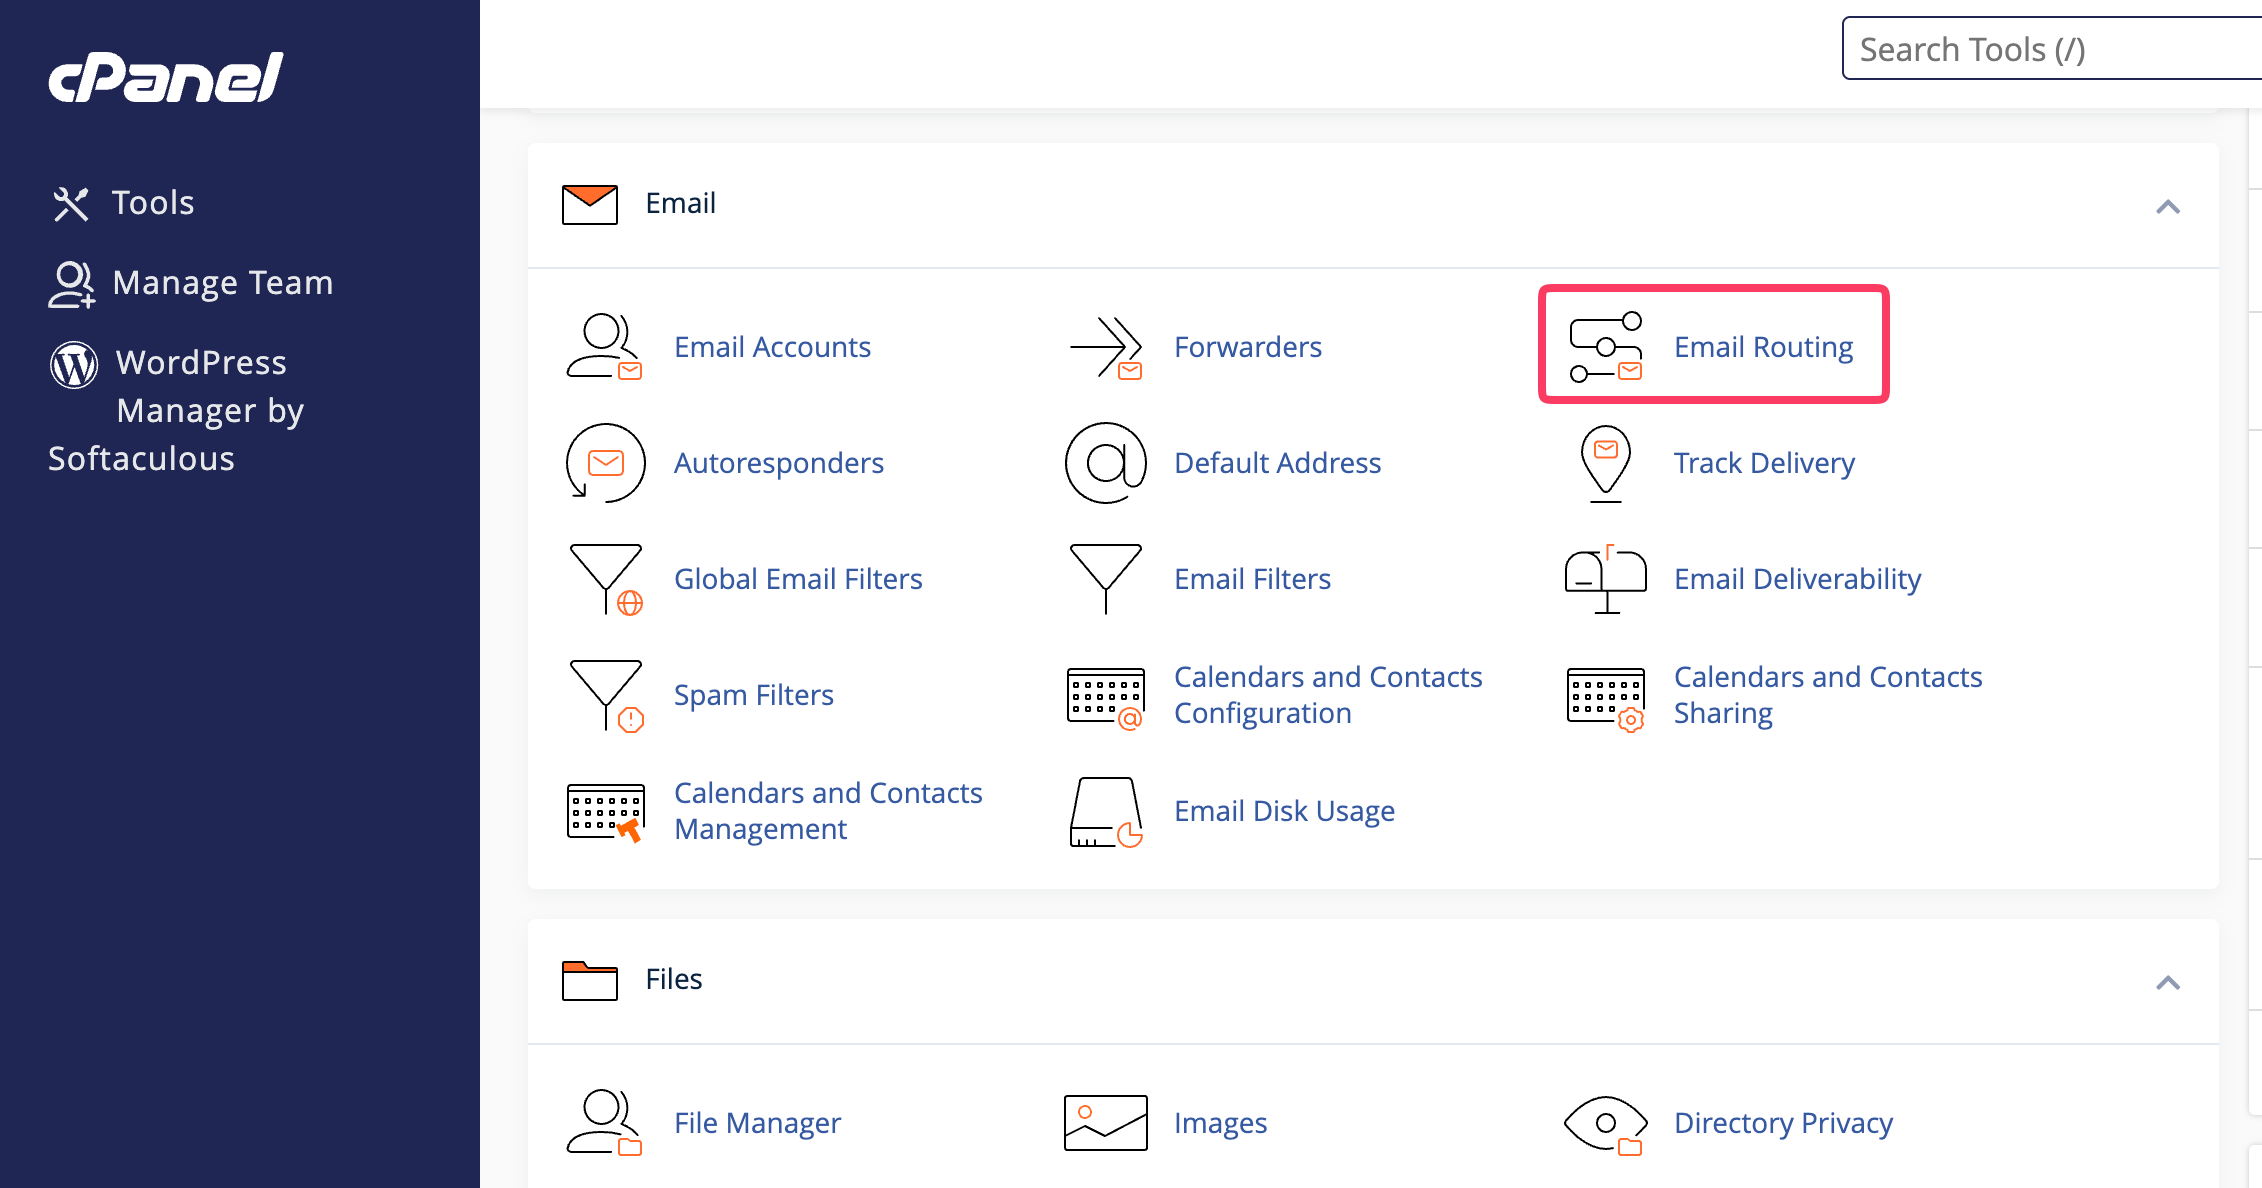Open the Global Email Filters link
The image size is (2262, 1188).
click(x=798, y=579)
